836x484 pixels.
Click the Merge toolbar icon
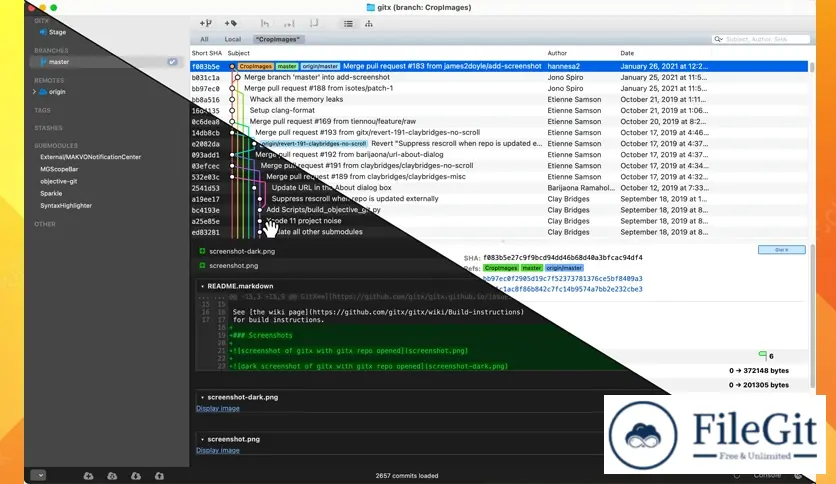(x=264, y=23)
